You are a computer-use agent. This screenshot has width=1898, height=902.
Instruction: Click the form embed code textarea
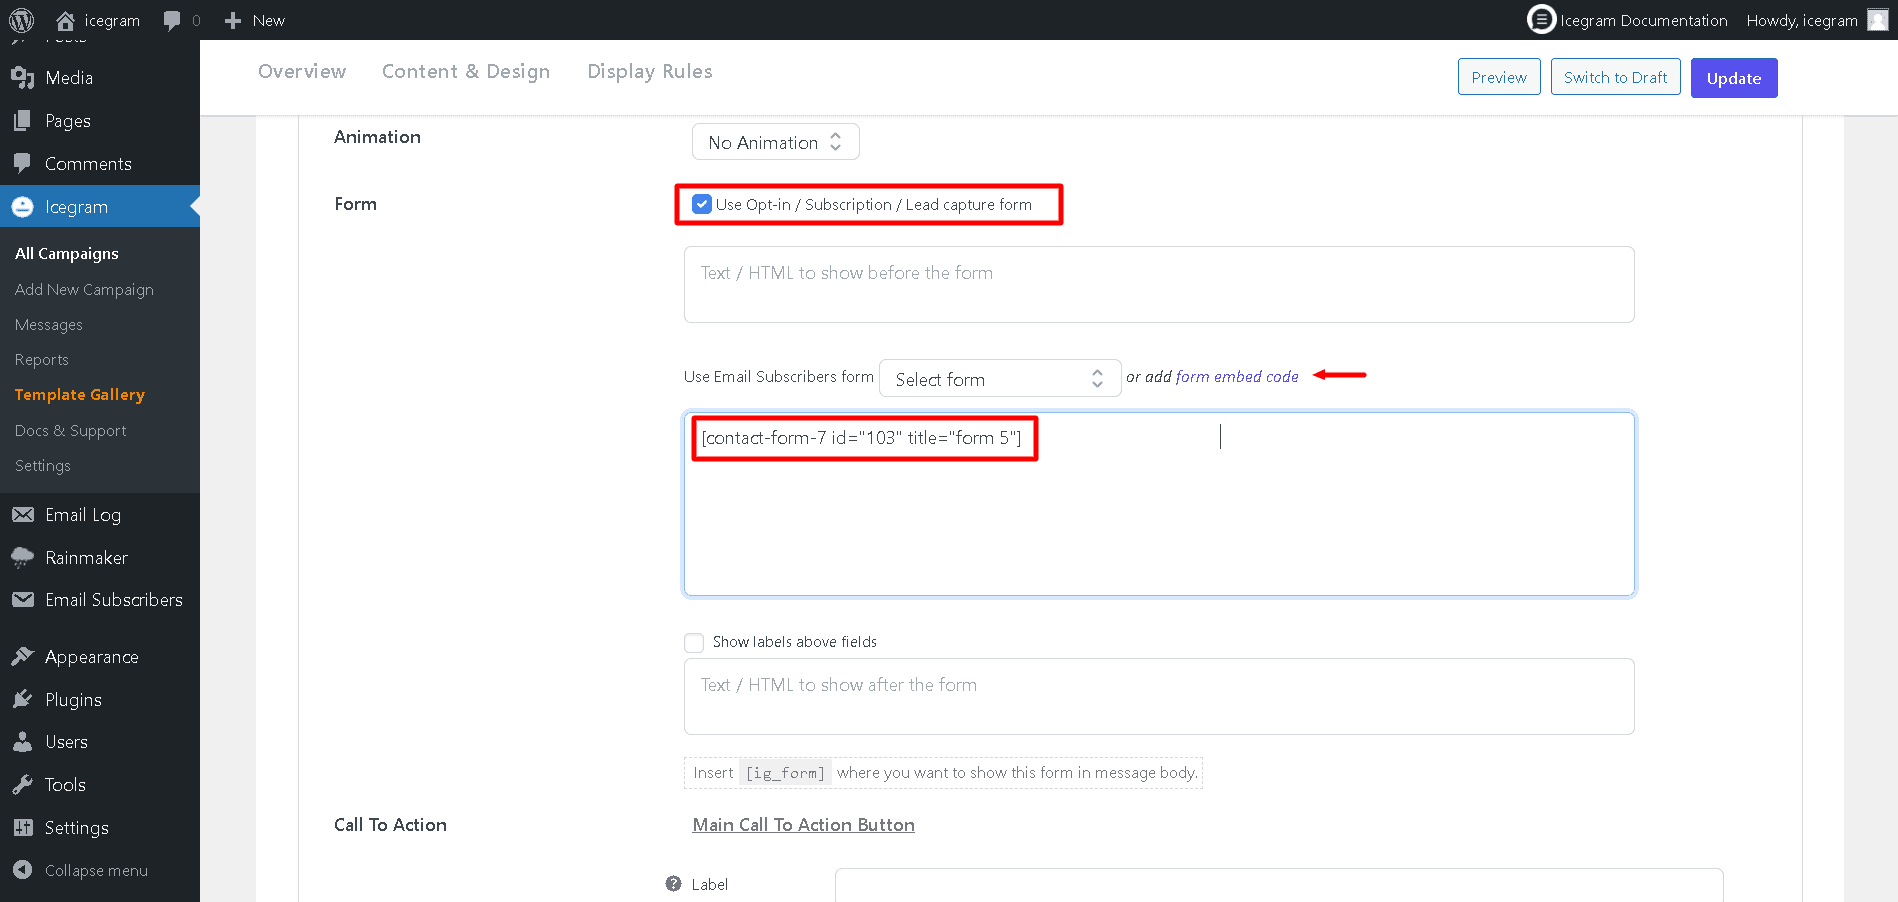click(1159, 504)
